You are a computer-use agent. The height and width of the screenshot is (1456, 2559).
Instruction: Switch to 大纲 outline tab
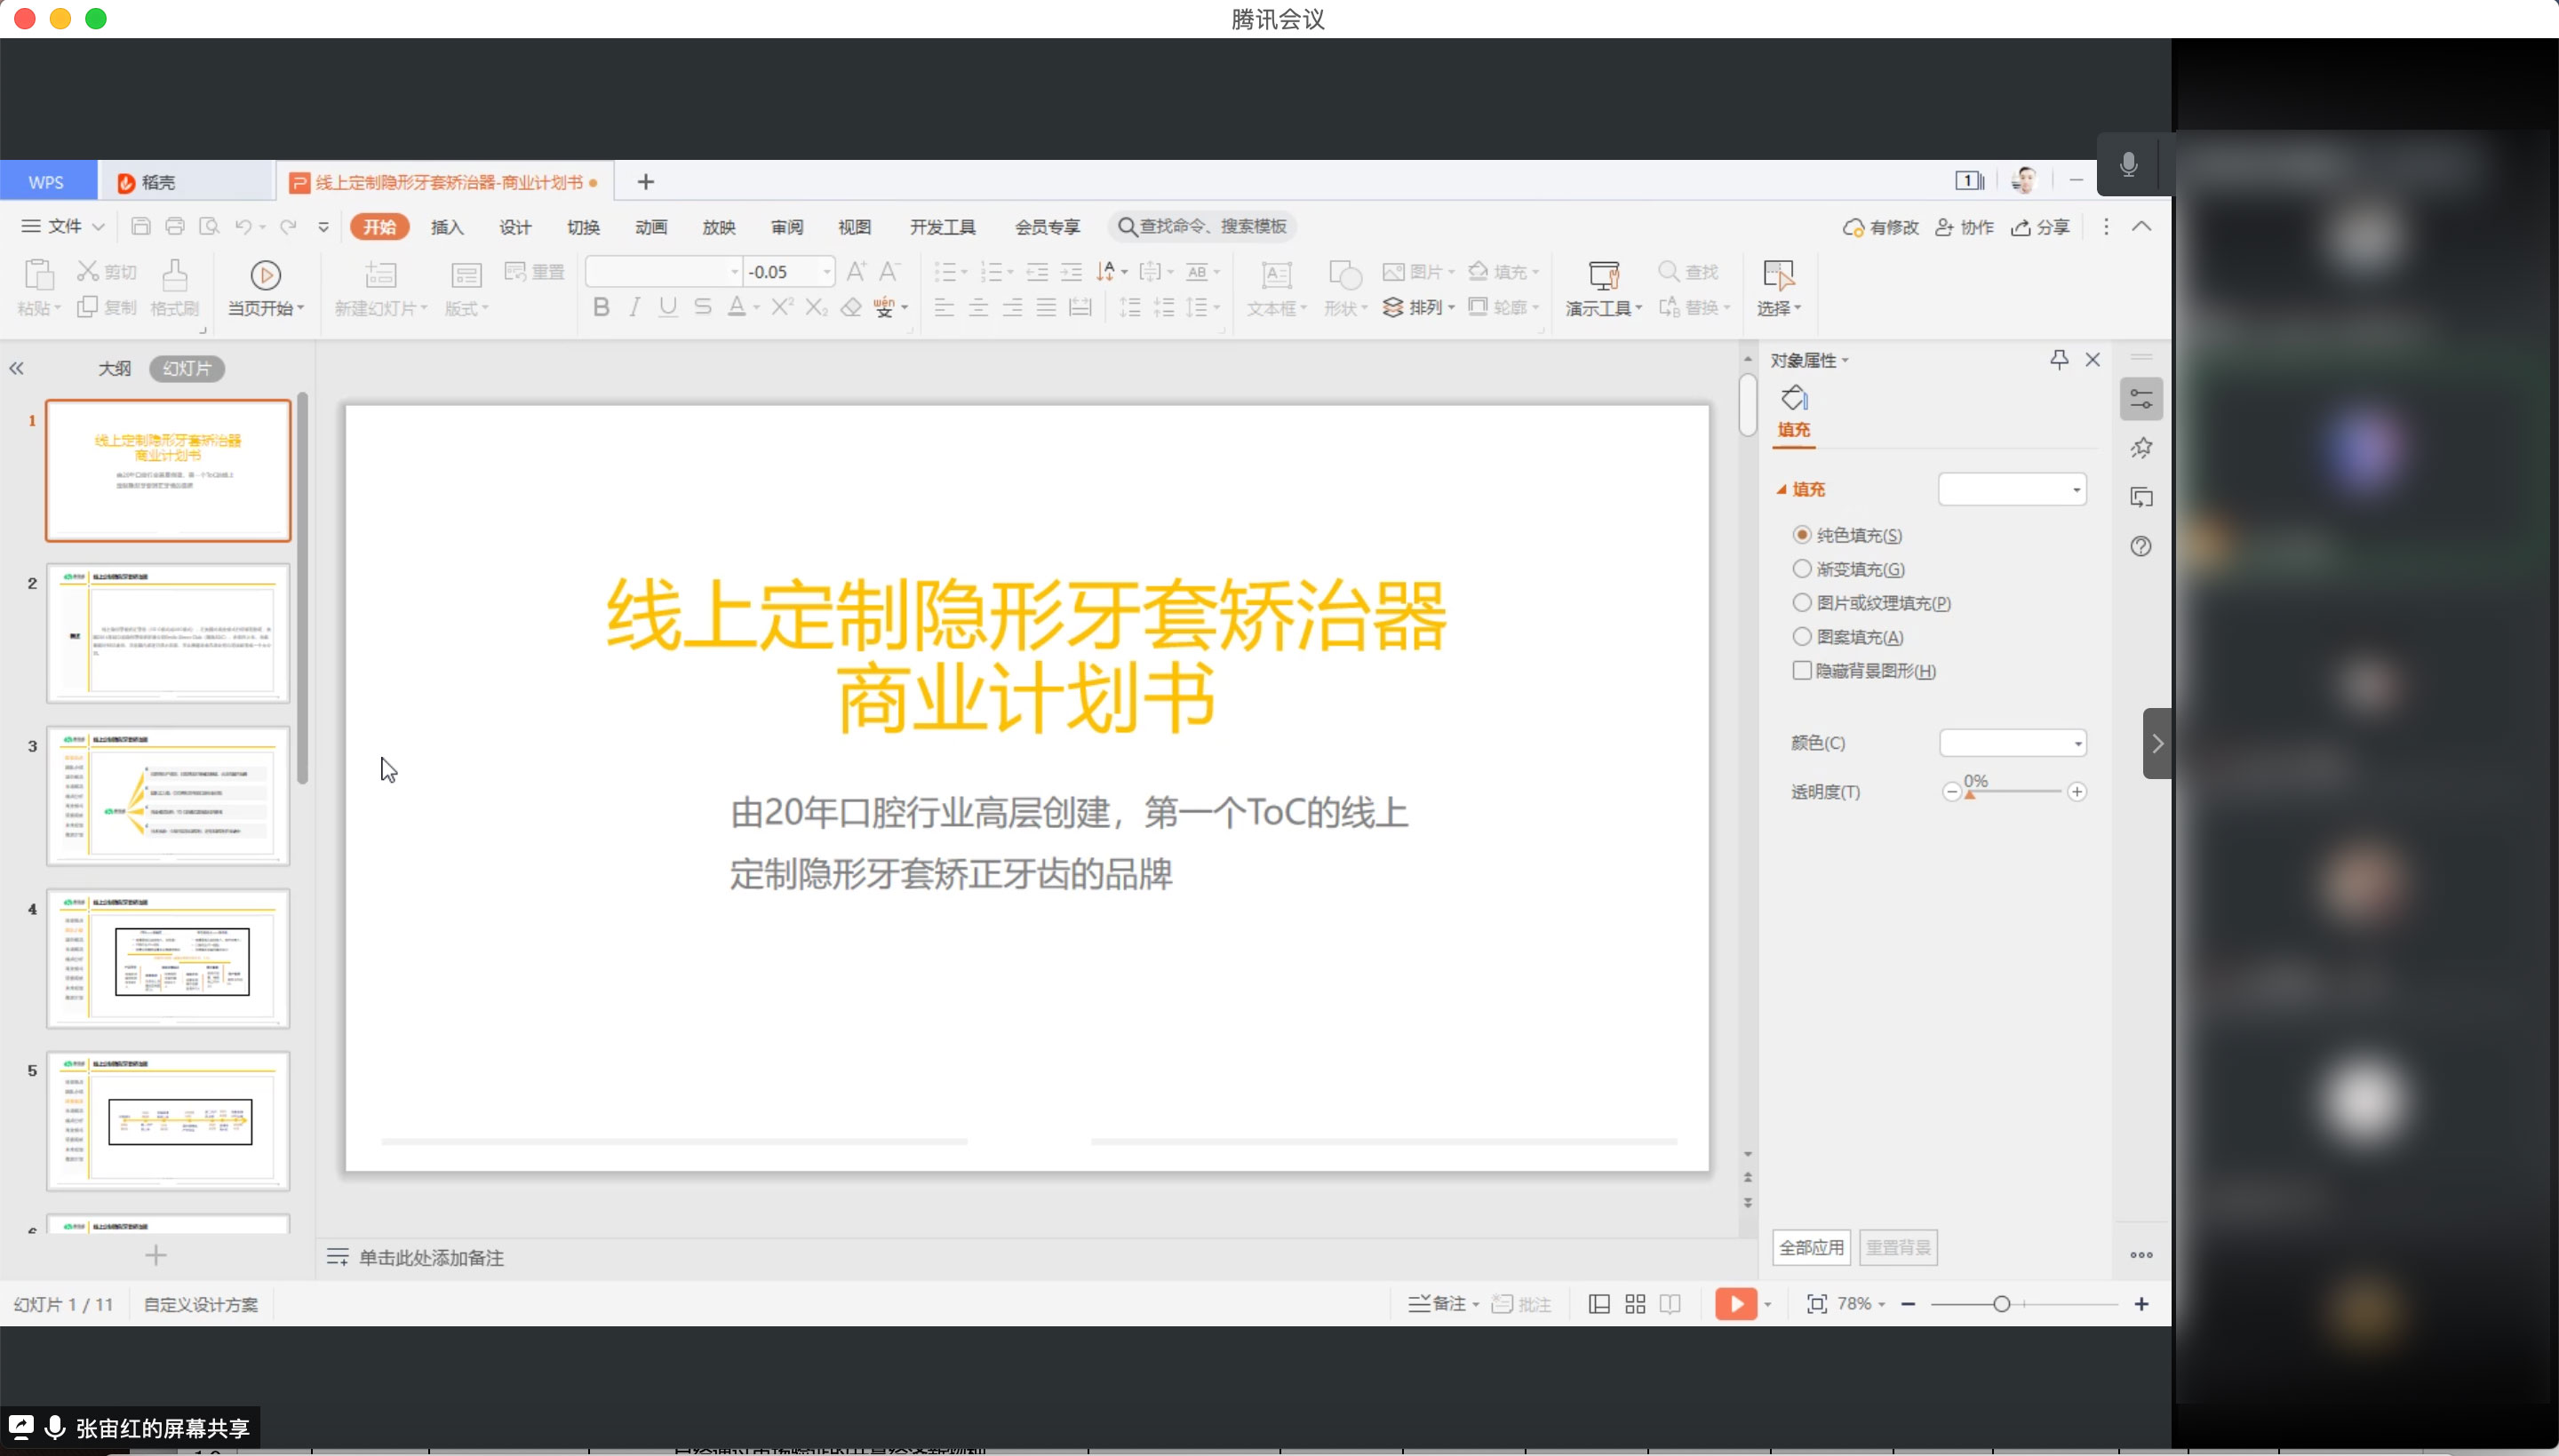(x=114, y=368)
